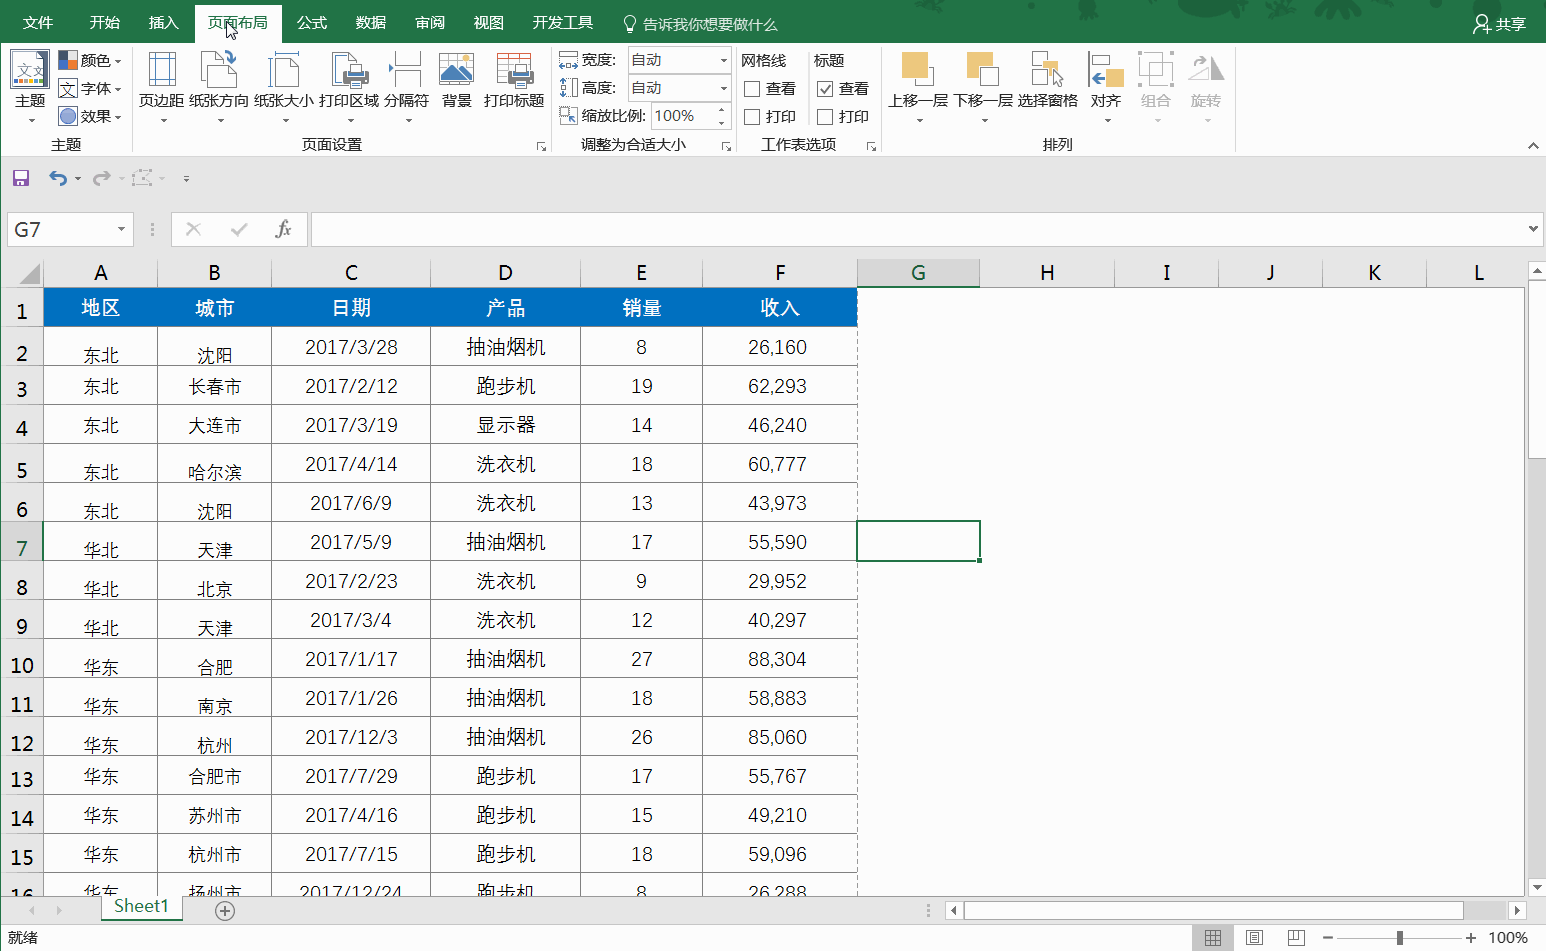
Task: Enable 查看 under 网格线 gridlines
Action: tap(753, 88)
